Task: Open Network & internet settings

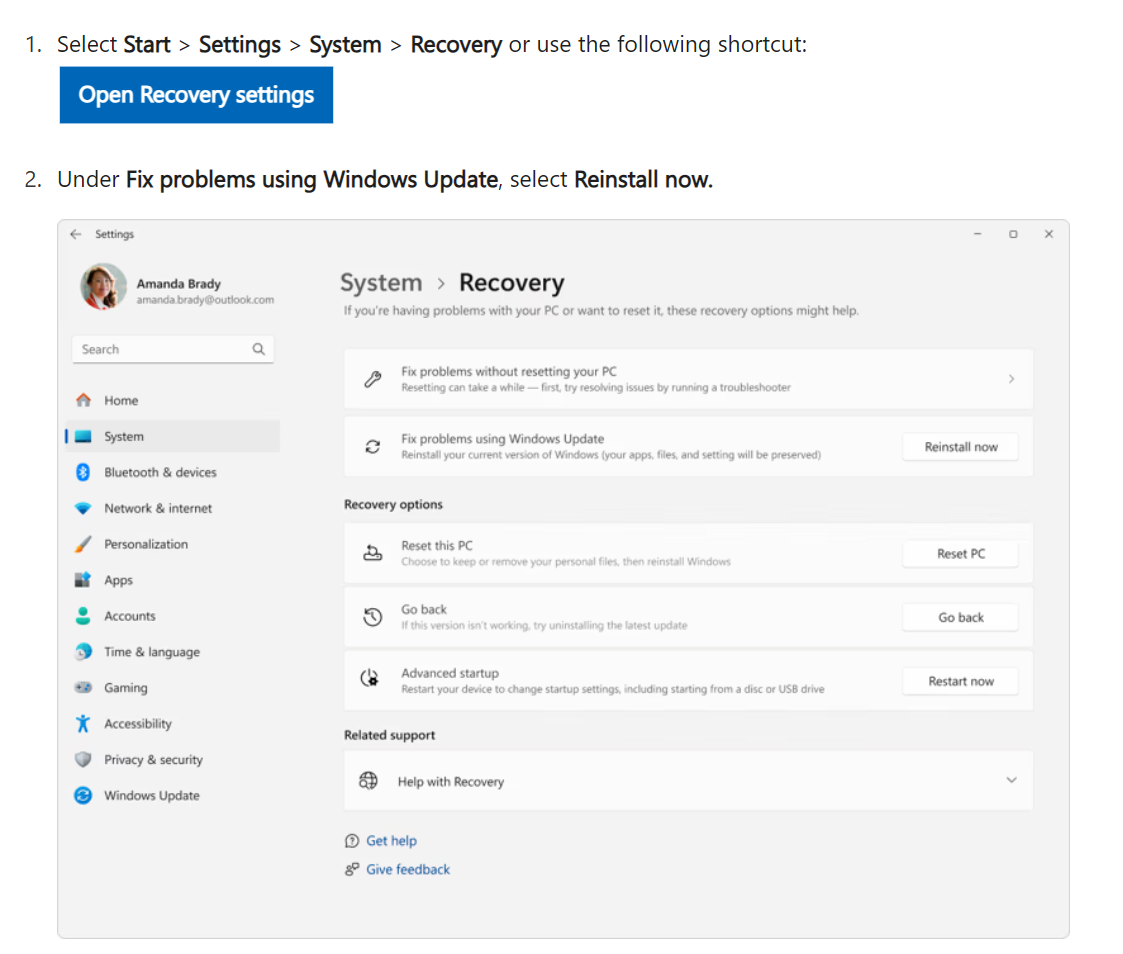Action: tap(173, 508)
